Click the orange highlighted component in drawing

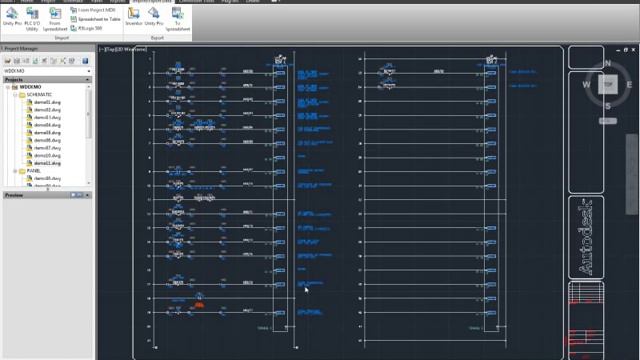click(x=199, y=305)
